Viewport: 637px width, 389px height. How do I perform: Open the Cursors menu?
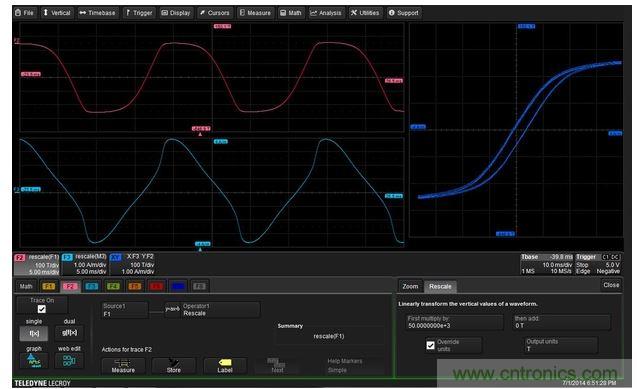[215, 13]
